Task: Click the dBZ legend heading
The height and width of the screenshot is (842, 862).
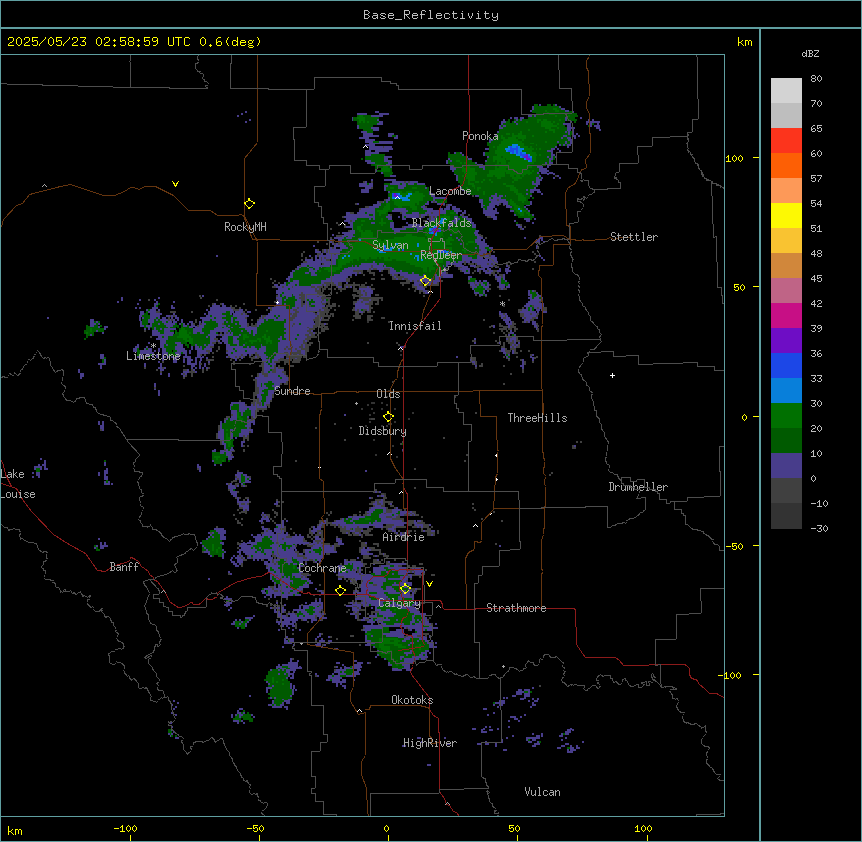Action: (810, 54)
